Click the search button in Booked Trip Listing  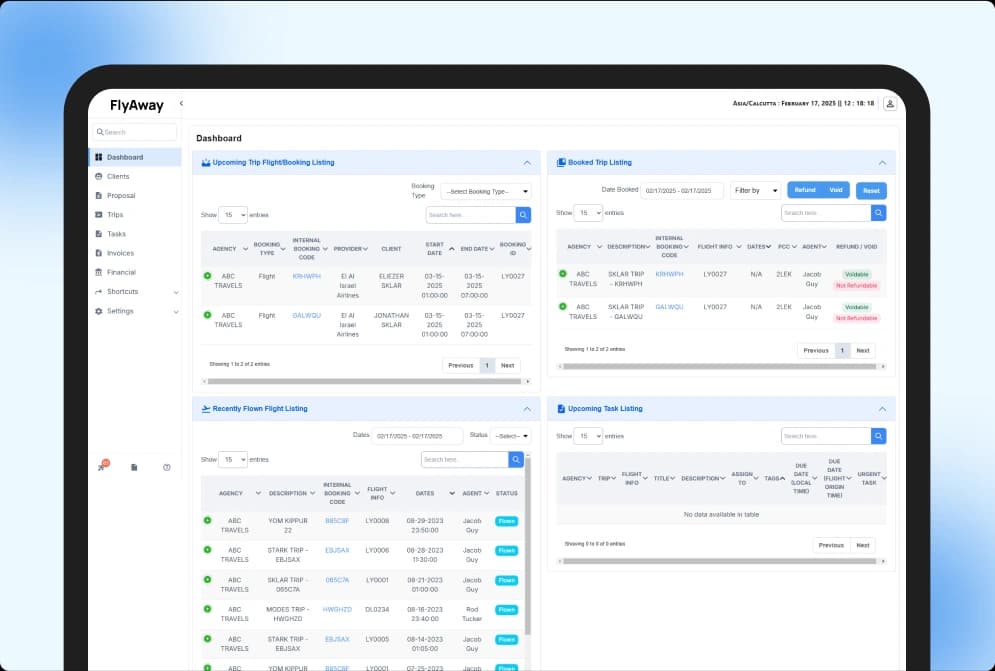tap(879, 213)
